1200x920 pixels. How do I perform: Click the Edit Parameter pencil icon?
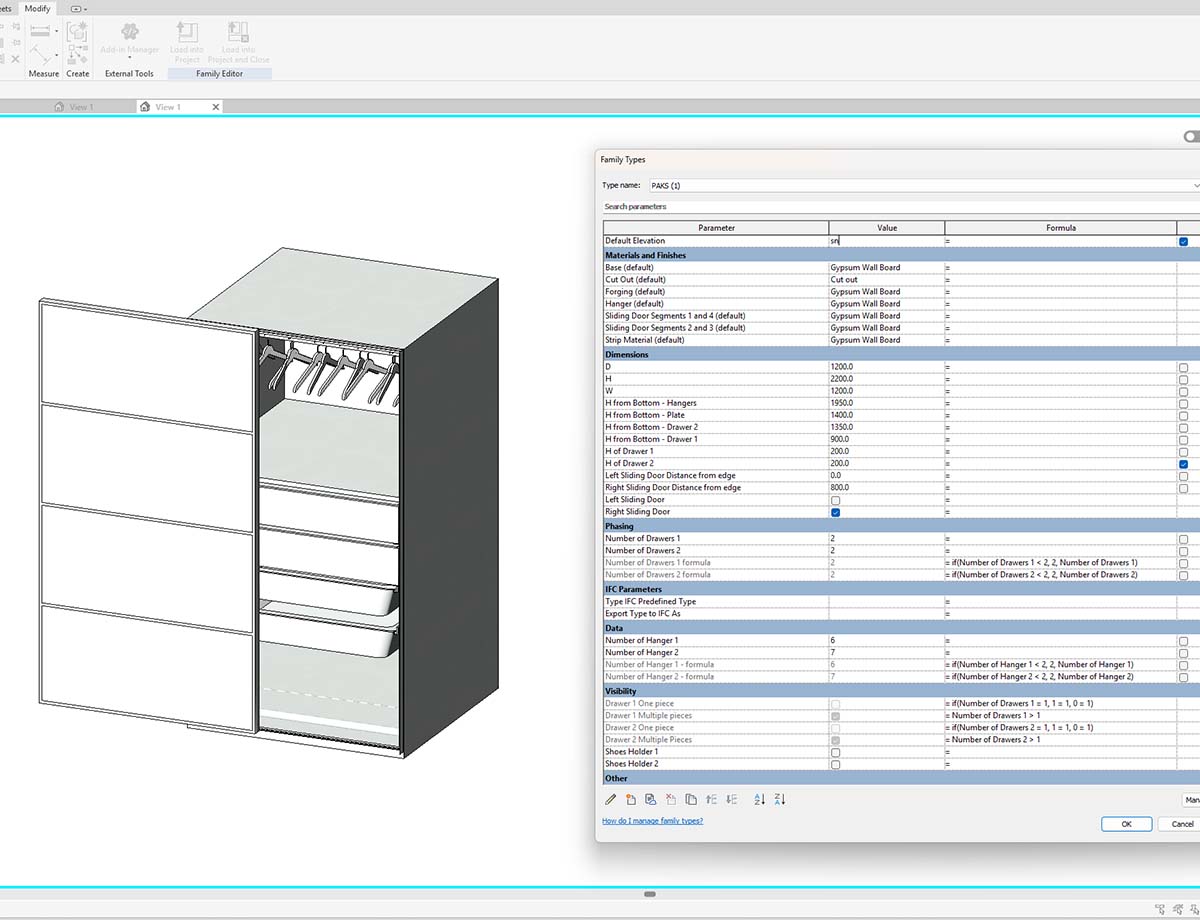611,799
